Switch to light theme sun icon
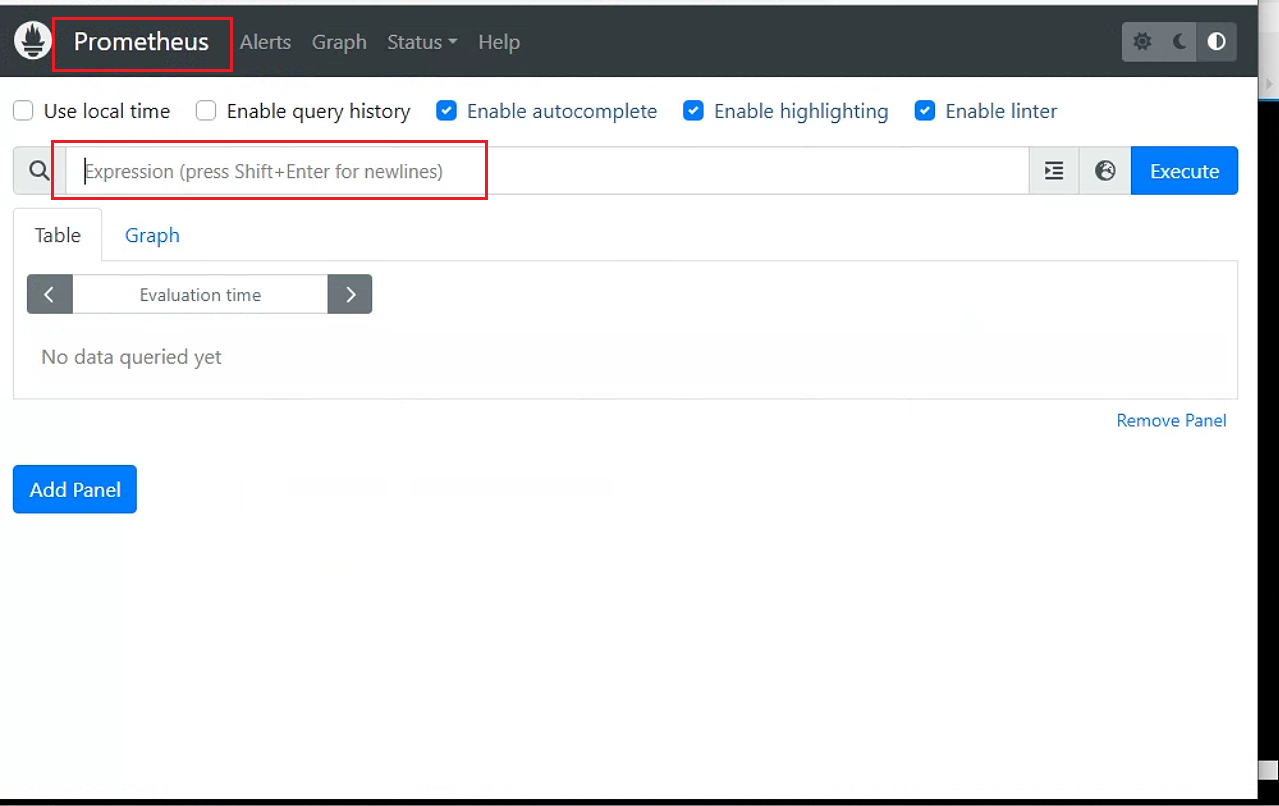This screenshot has height=806, width=1279. click(1142, 42)
